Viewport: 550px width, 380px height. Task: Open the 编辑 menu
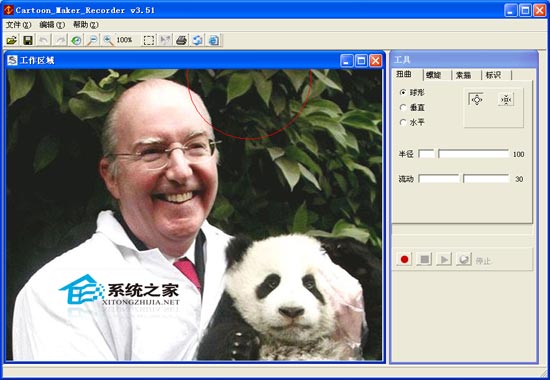(x=52, y=25)
